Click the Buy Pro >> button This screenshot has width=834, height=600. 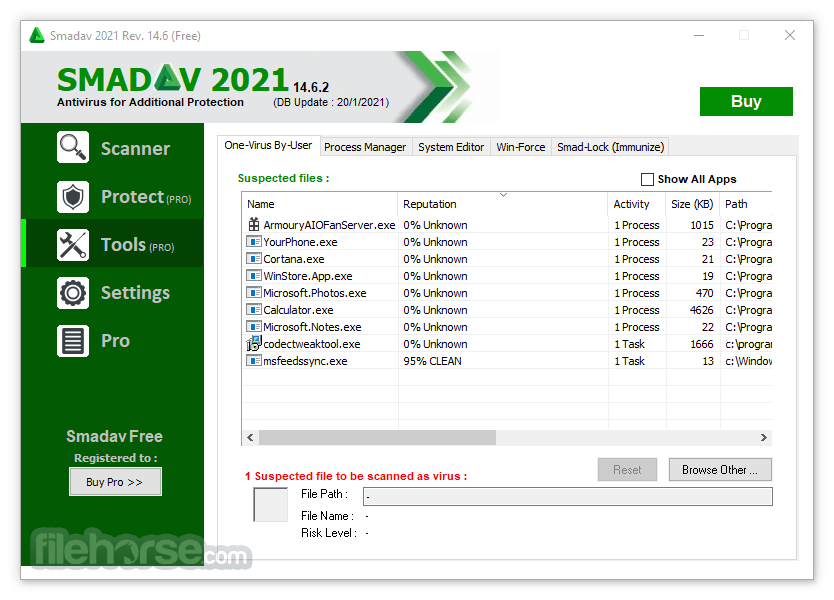click(115, 482)
